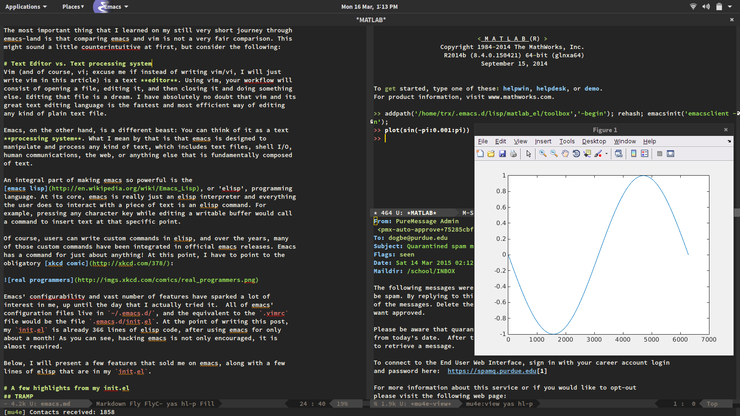
Task: Select the Edit Plot arrow tool
Action: pyautogui.click(x=528, y=154)
